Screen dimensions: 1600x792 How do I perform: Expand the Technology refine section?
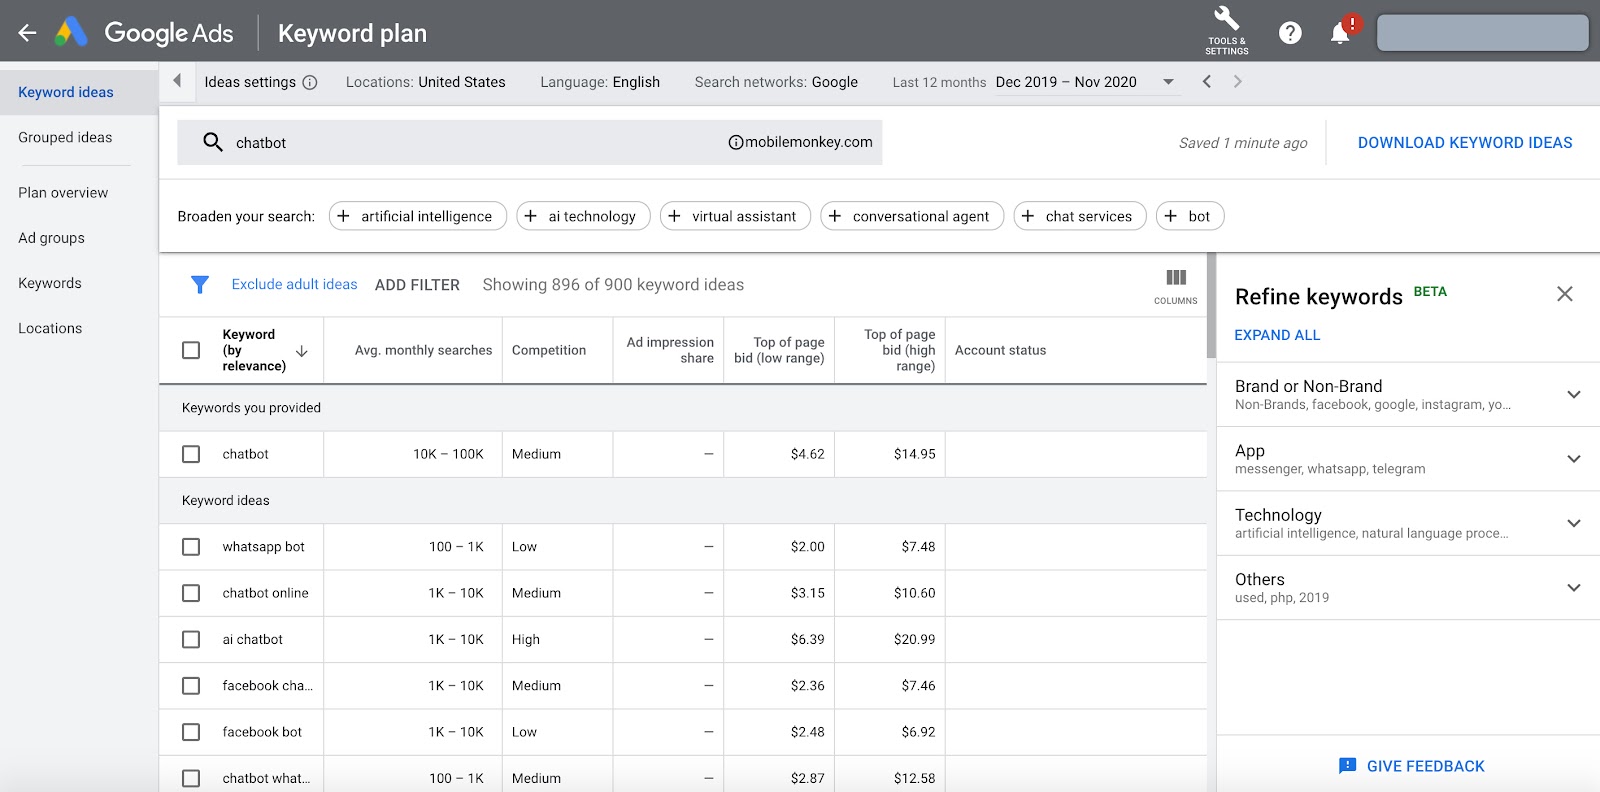pos(1573,523)
